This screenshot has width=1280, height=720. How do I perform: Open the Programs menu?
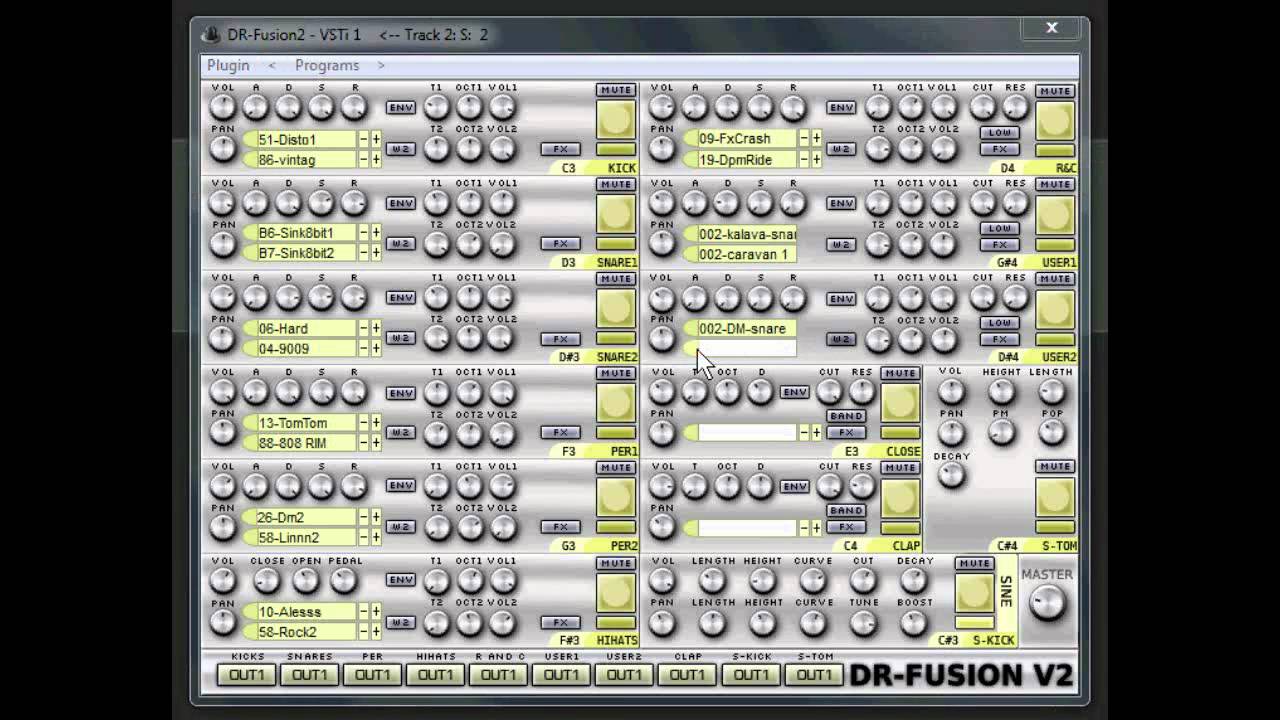click(327, 65)
